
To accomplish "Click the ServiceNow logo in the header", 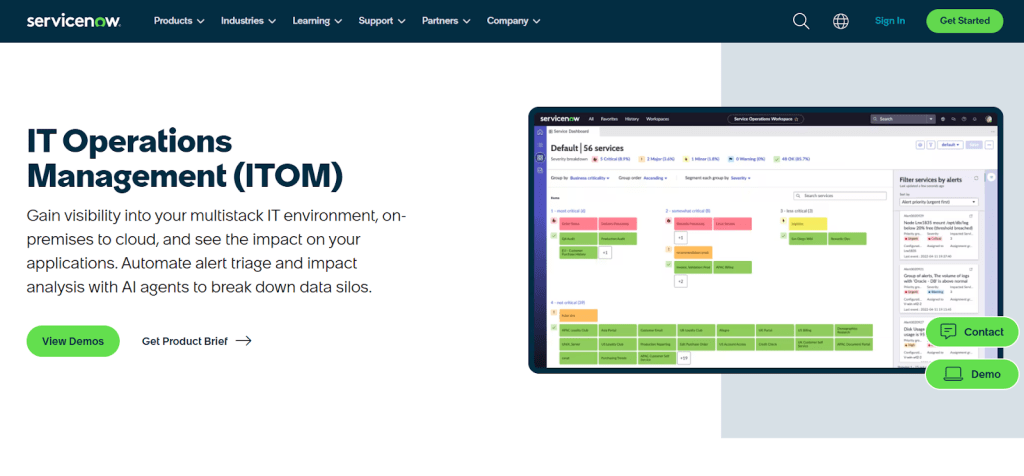I will pos(73,20).
